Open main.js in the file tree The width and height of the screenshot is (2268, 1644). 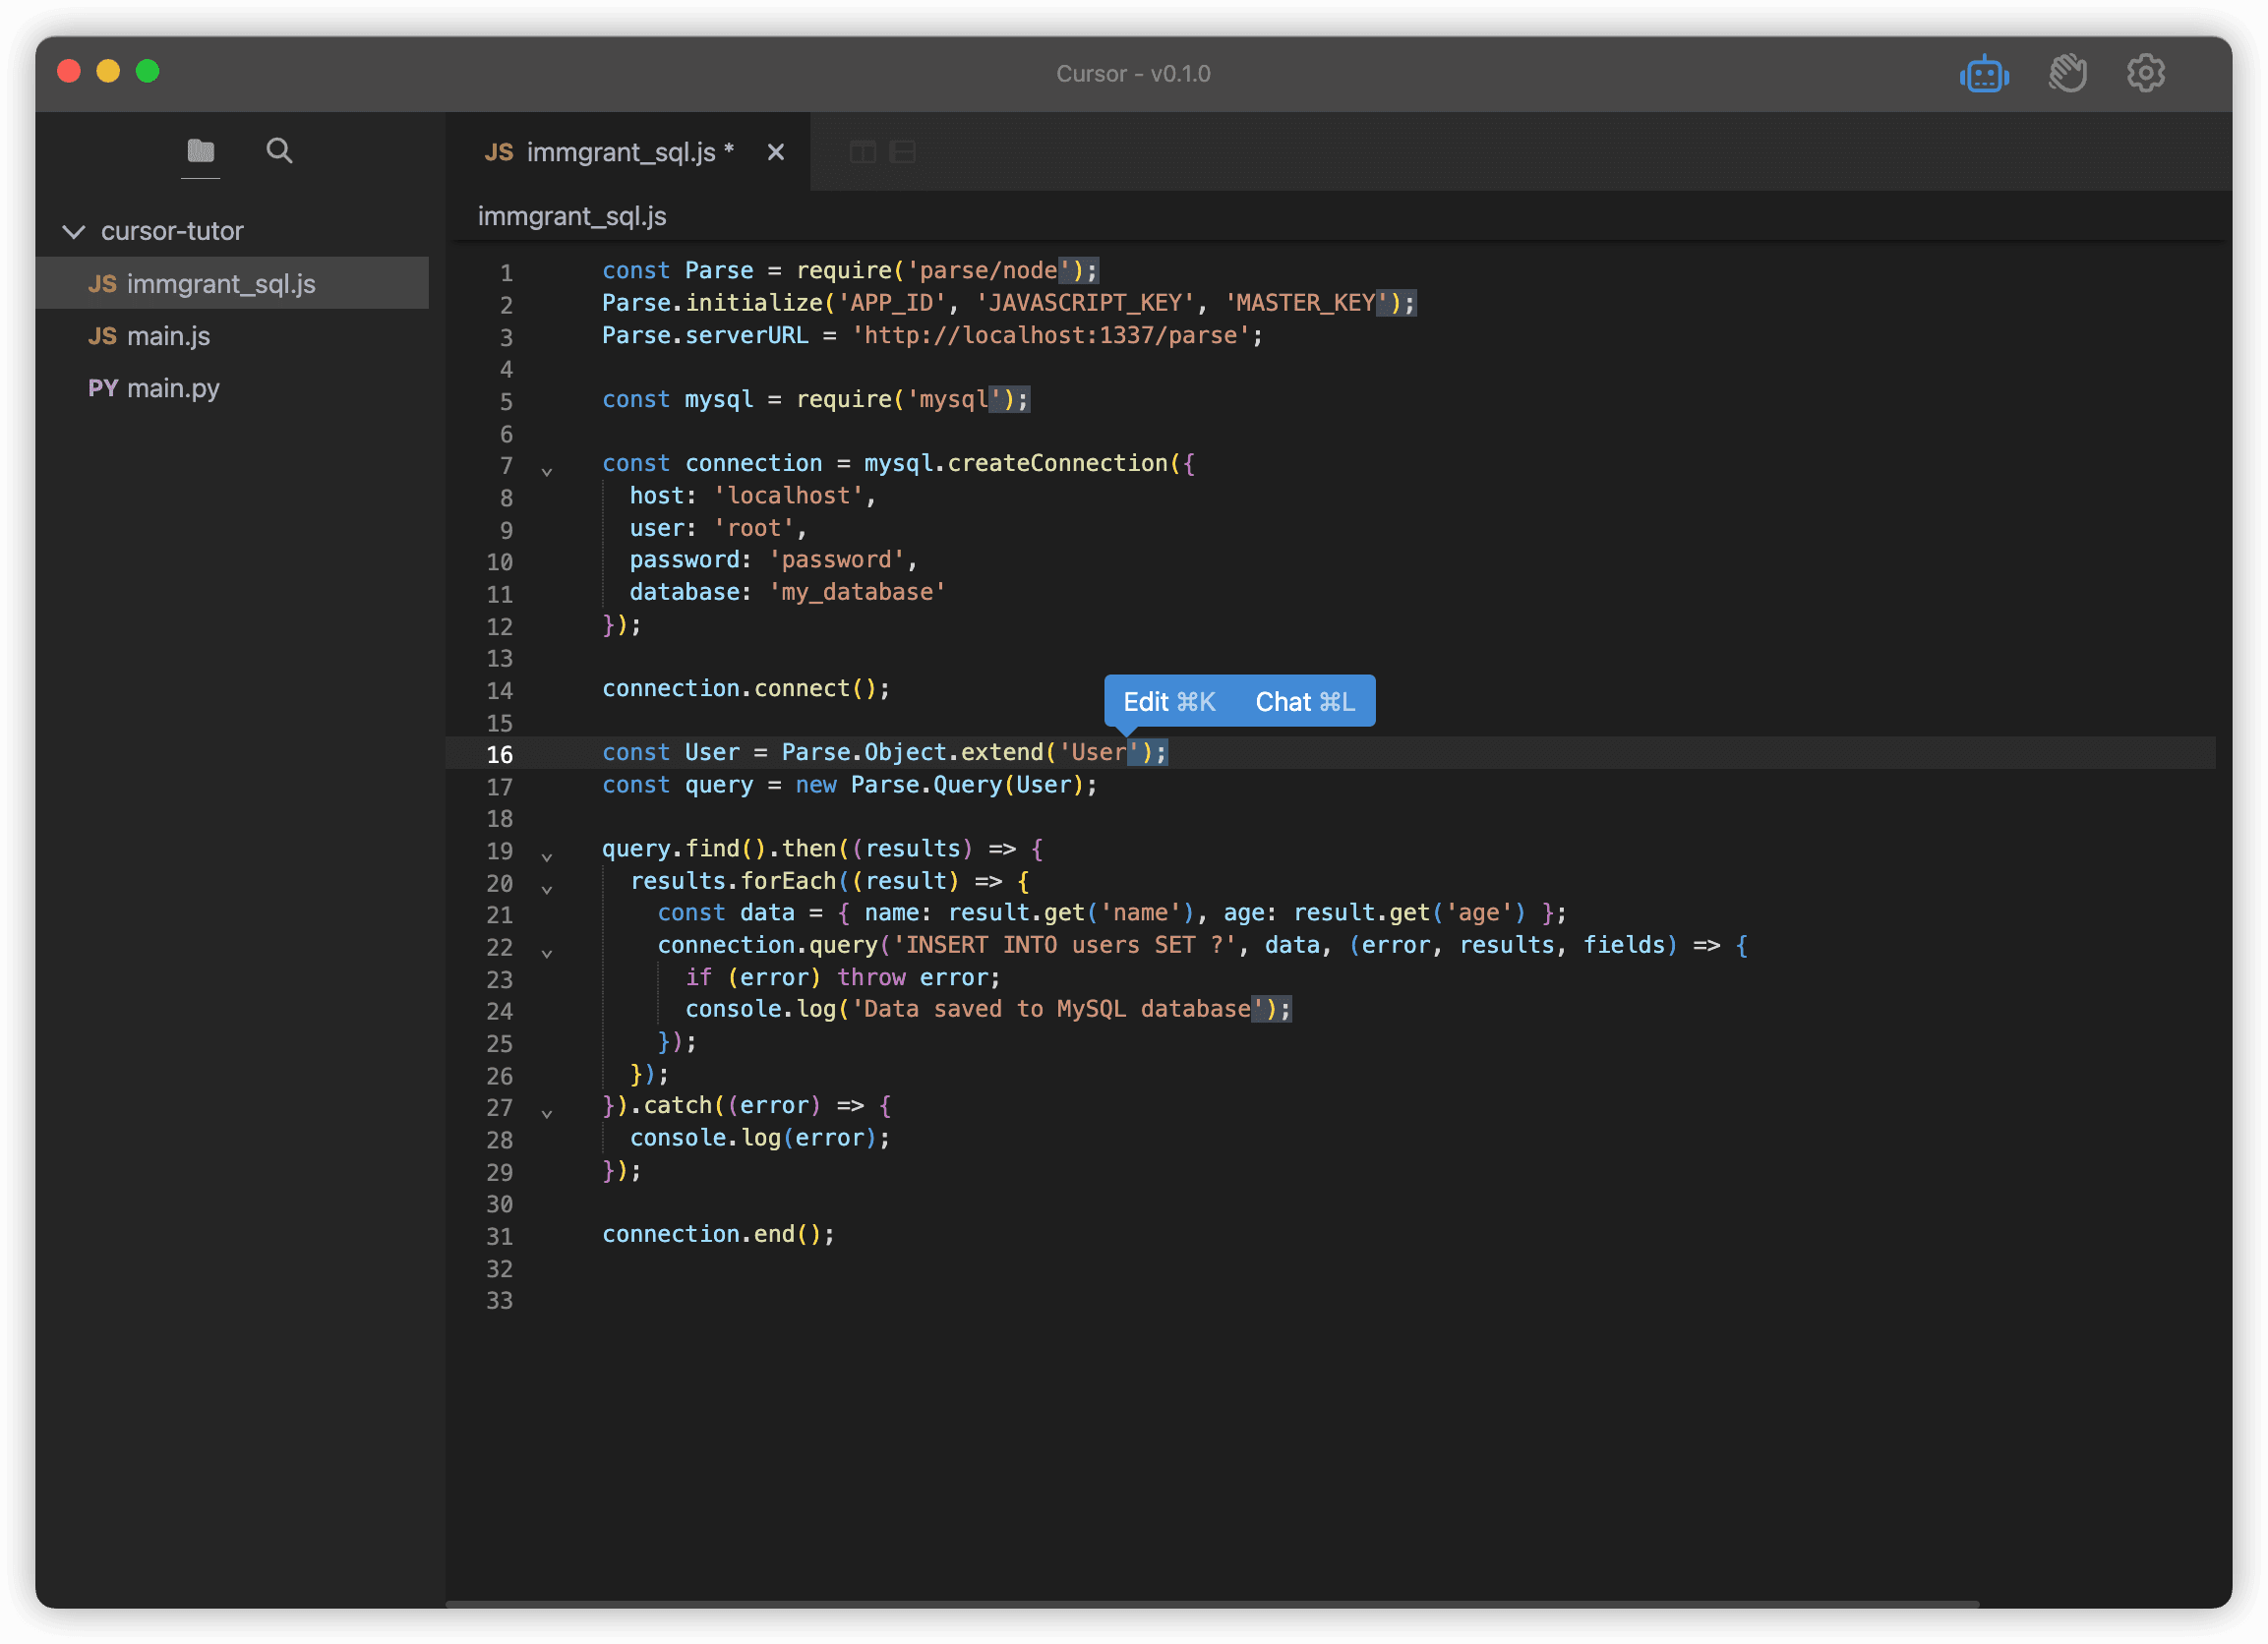click(233, 335)
